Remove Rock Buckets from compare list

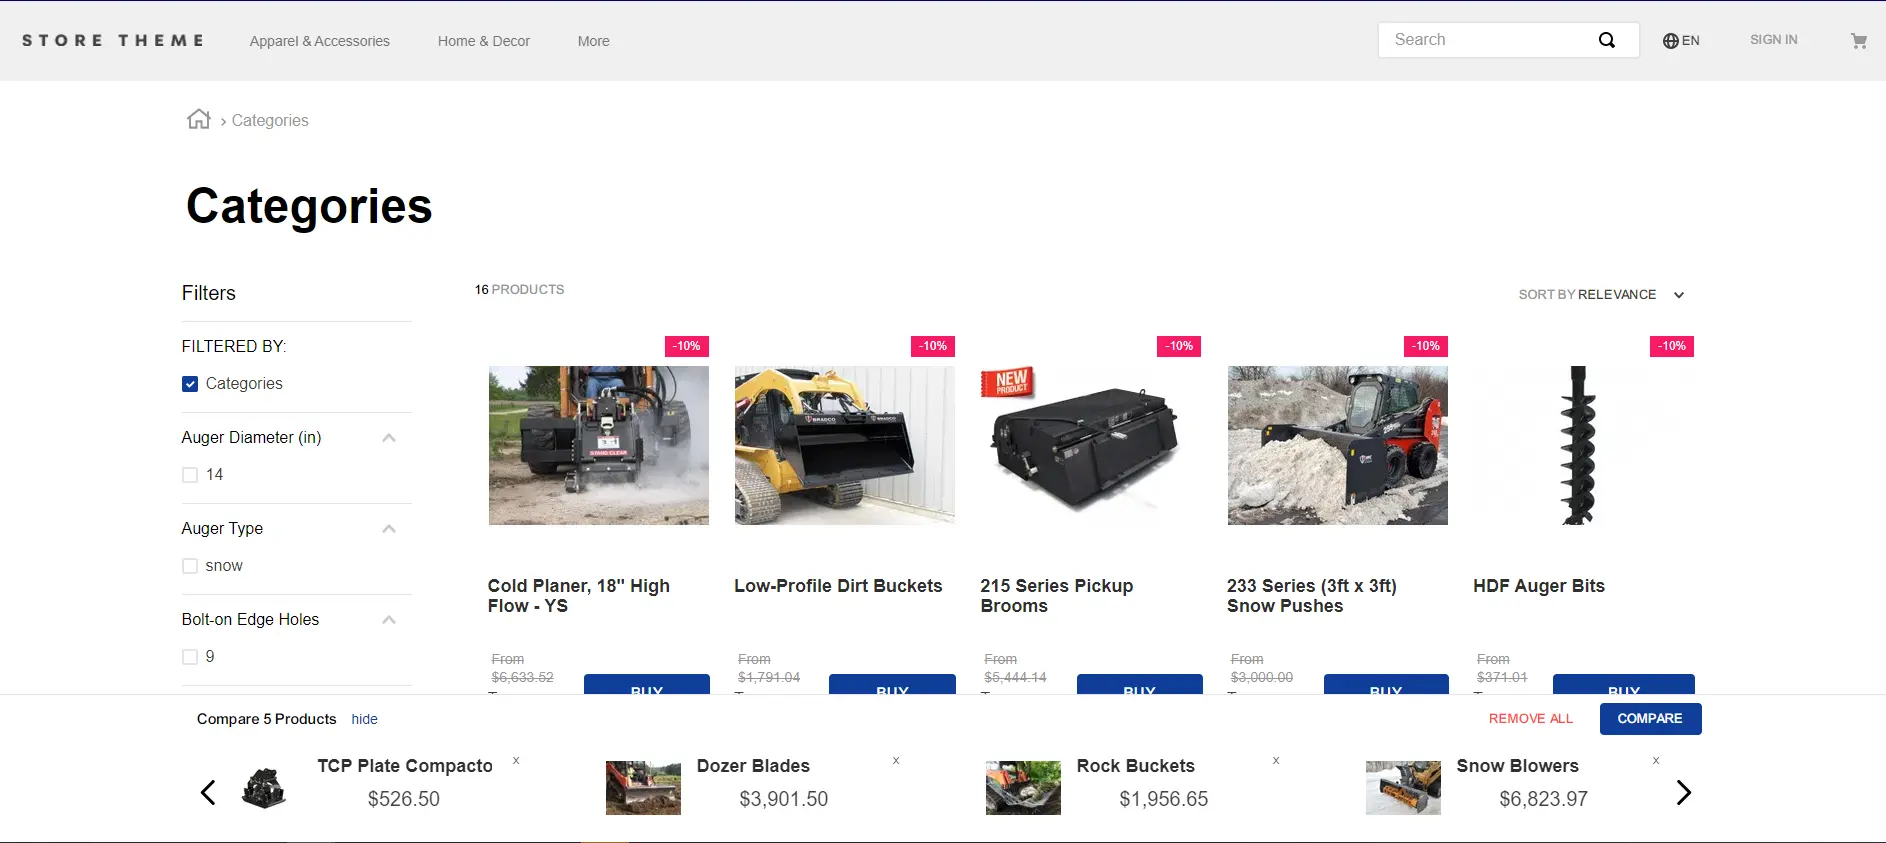click(1276, 761)
